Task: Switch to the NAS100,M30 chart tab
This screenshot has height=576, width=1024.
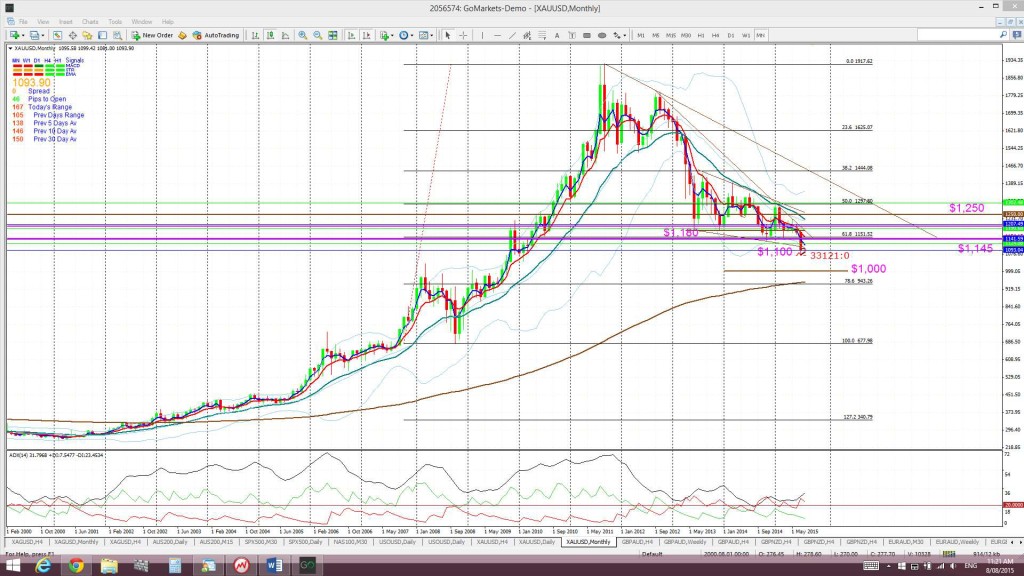Action: [x=351, y=542]
